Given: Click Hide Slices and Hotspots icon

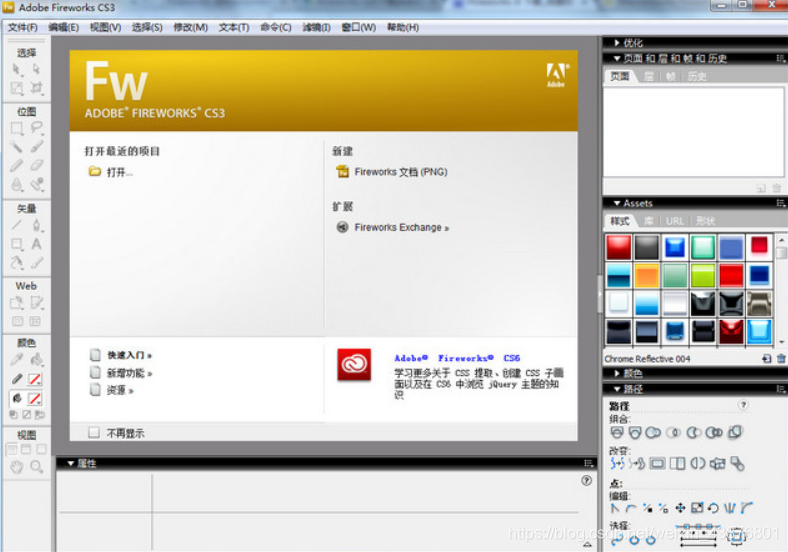Looking at the screenshot, I should click(17, 321).
